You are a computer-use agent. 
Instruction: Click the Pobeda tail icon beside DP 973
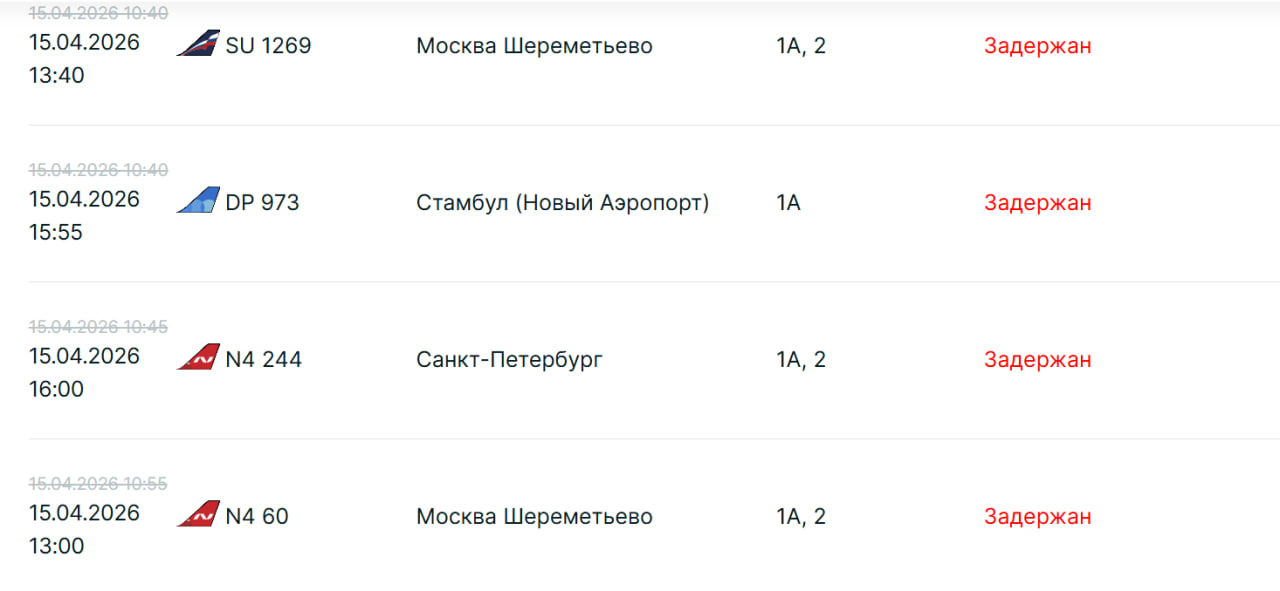click(198, 200)
